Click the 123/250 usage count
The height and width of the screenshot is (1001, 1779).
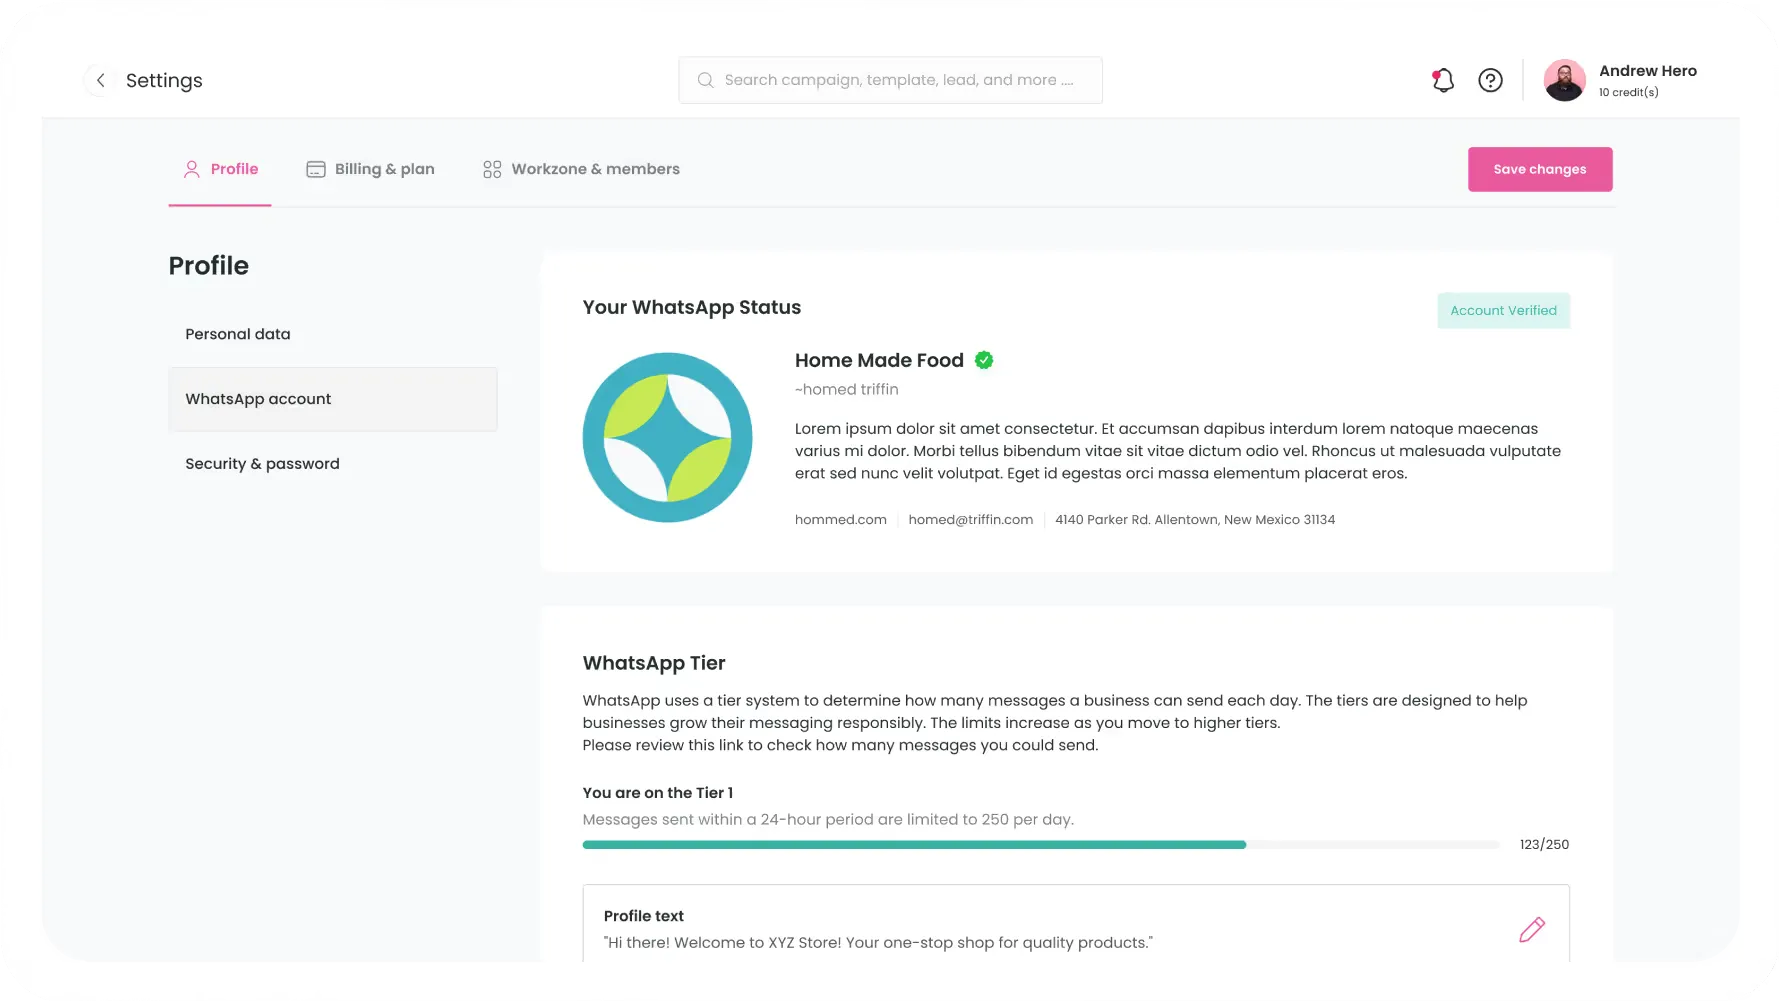click(x=1544, y=845)
